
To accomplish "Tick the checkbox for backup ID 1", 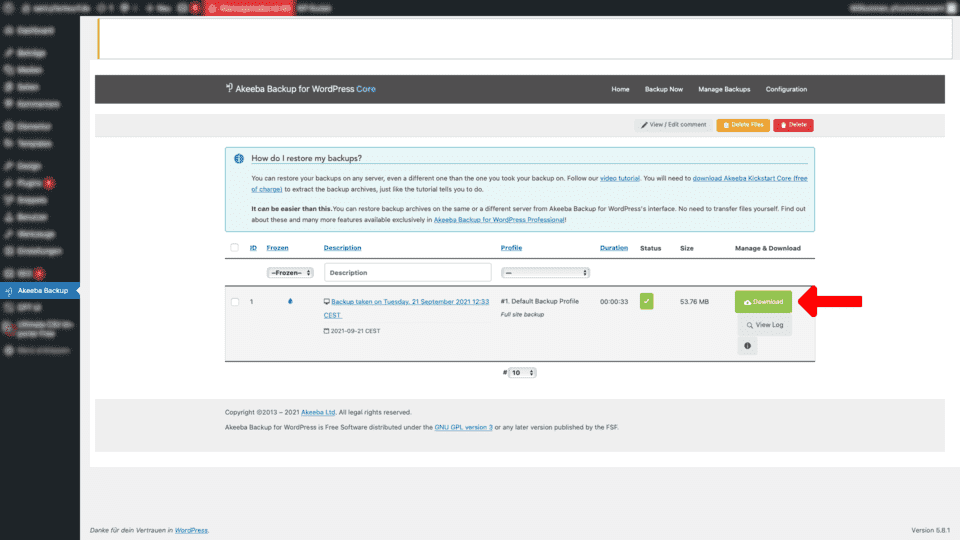I will (234, 301).
